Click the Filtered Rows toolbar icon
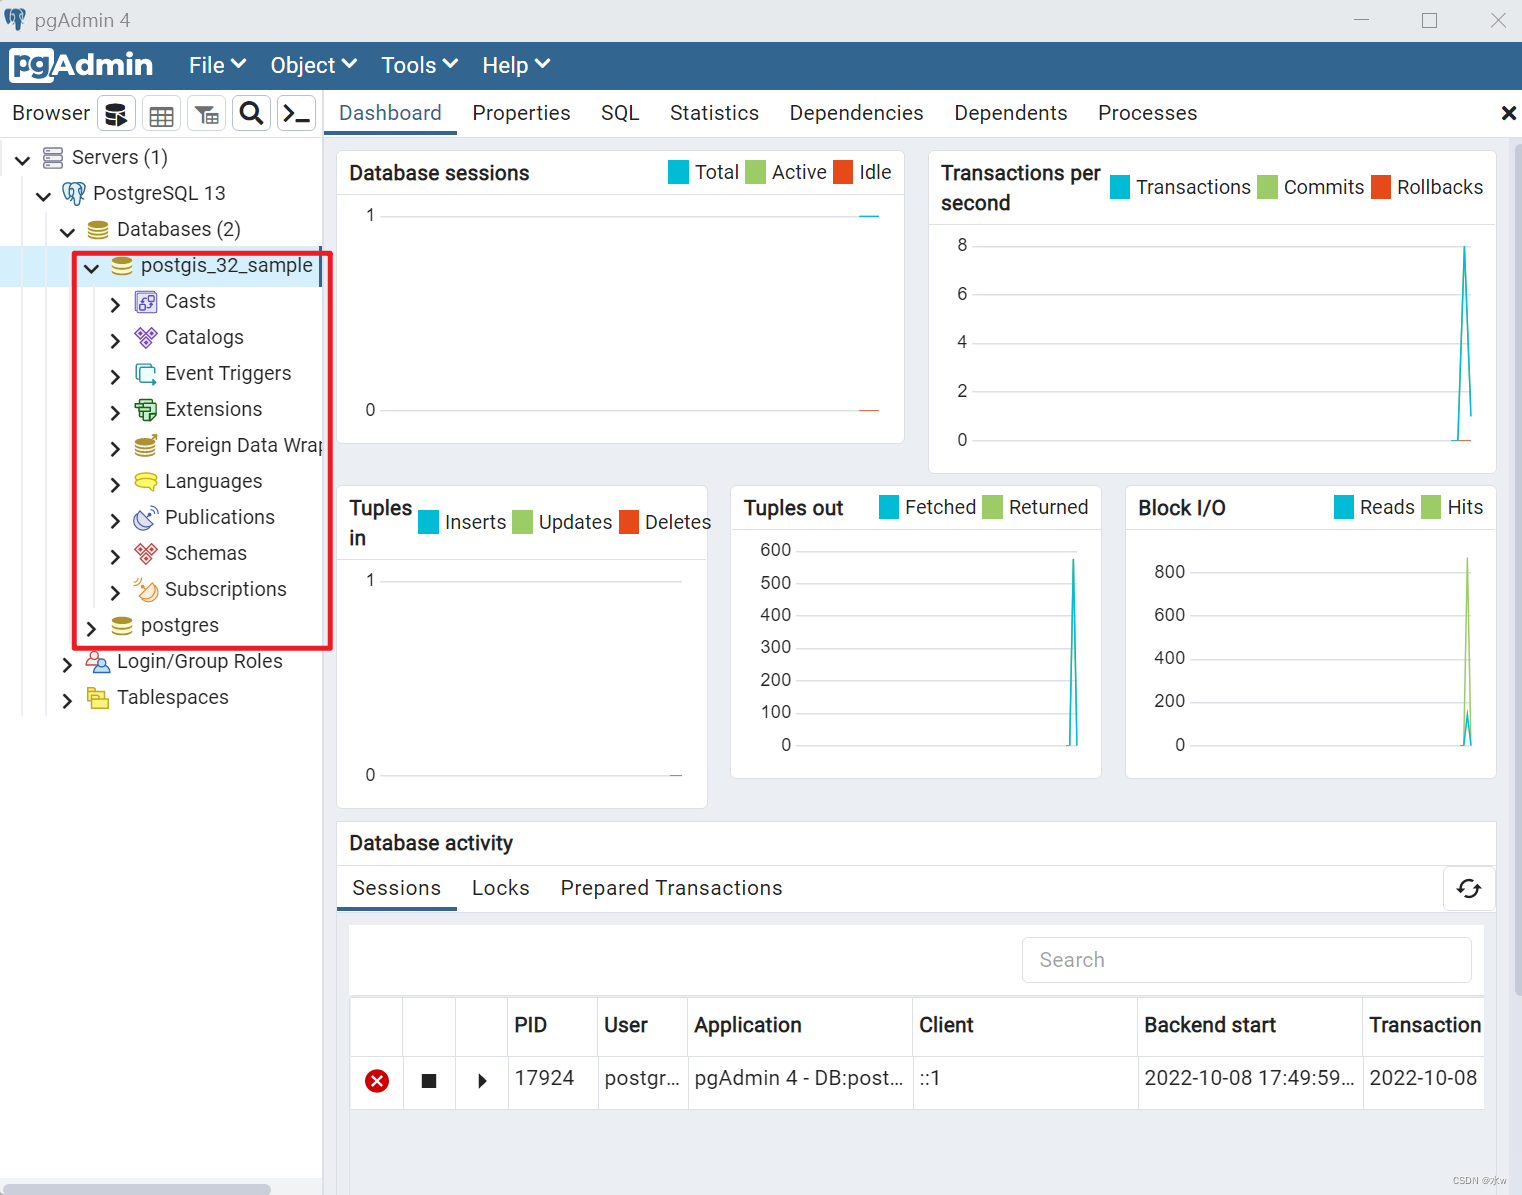 coord(207,114)
